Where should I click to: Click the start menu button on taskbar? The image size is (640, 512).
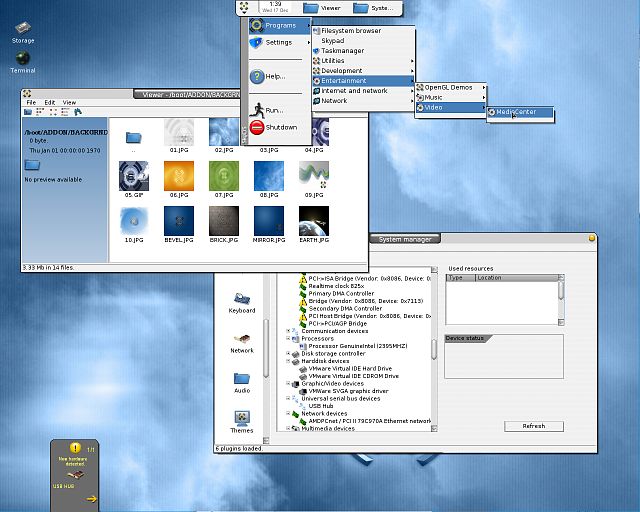click(x=246, y=7)
